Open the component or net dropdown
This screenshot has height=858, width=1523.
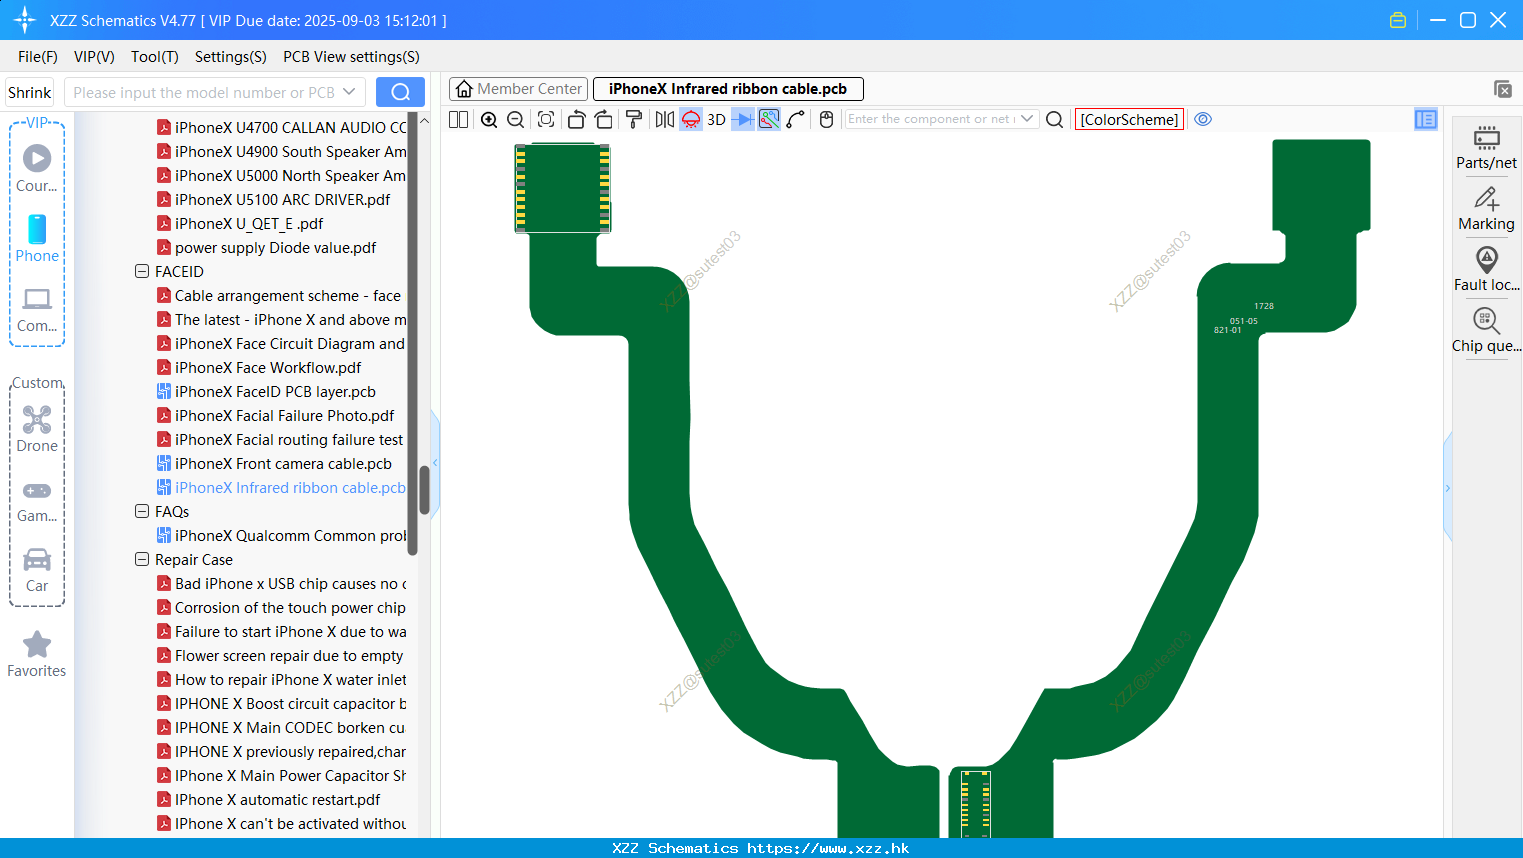pyautogui.click(x=1027, y=119)
